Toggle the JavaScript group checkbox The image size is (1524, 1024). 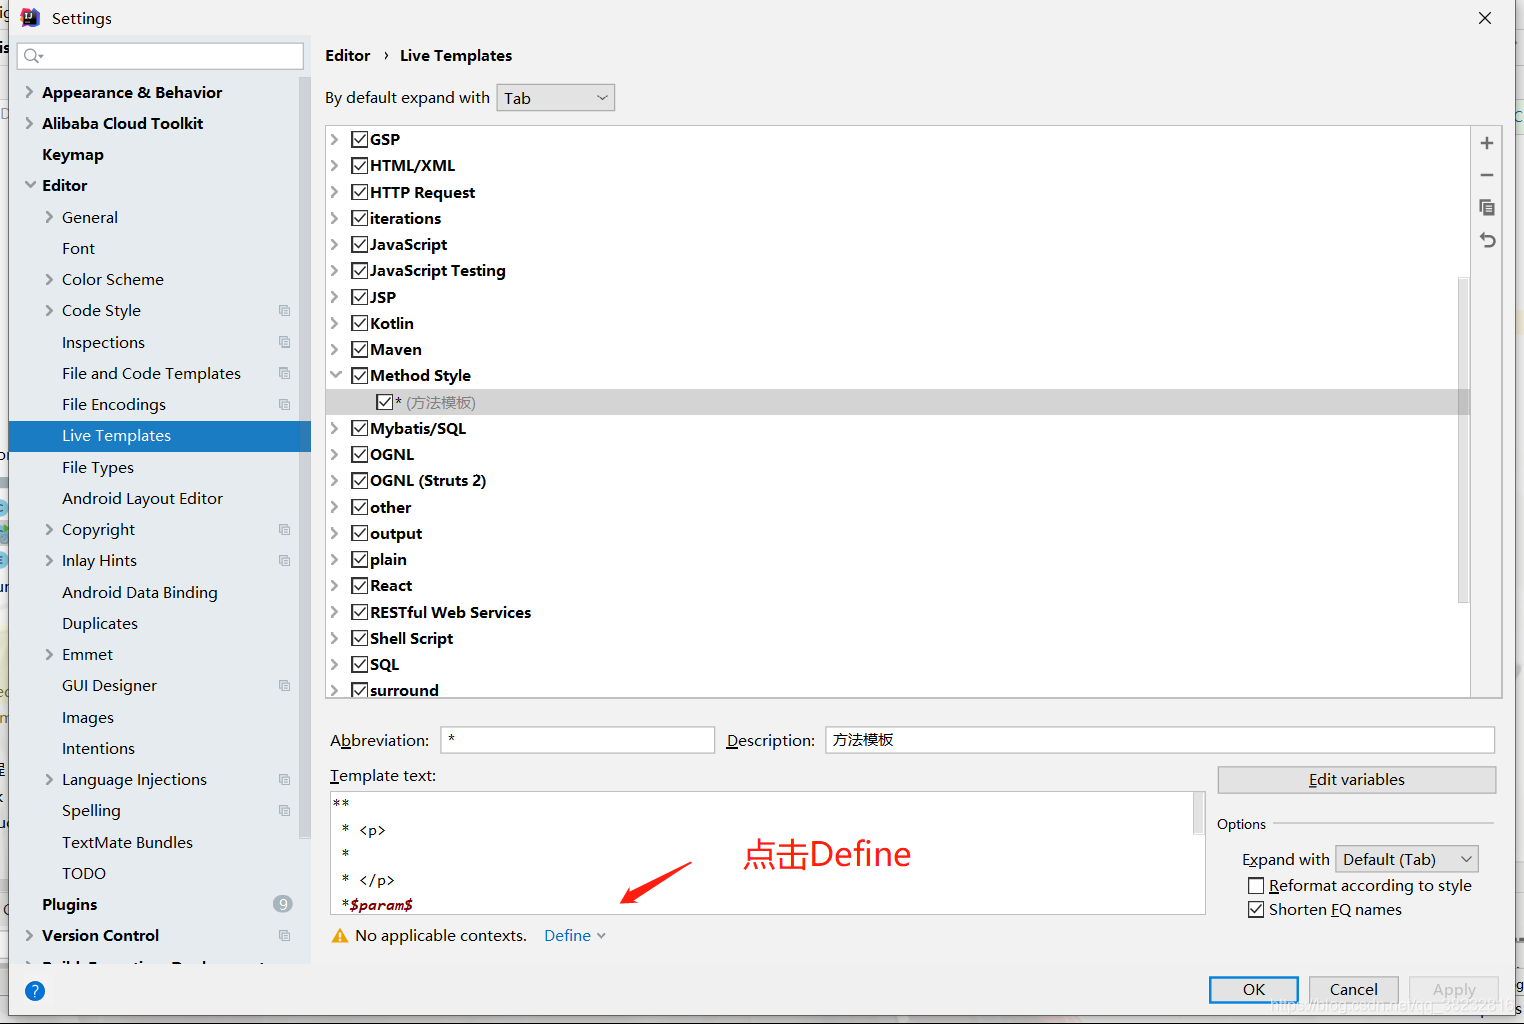[360, 244]
